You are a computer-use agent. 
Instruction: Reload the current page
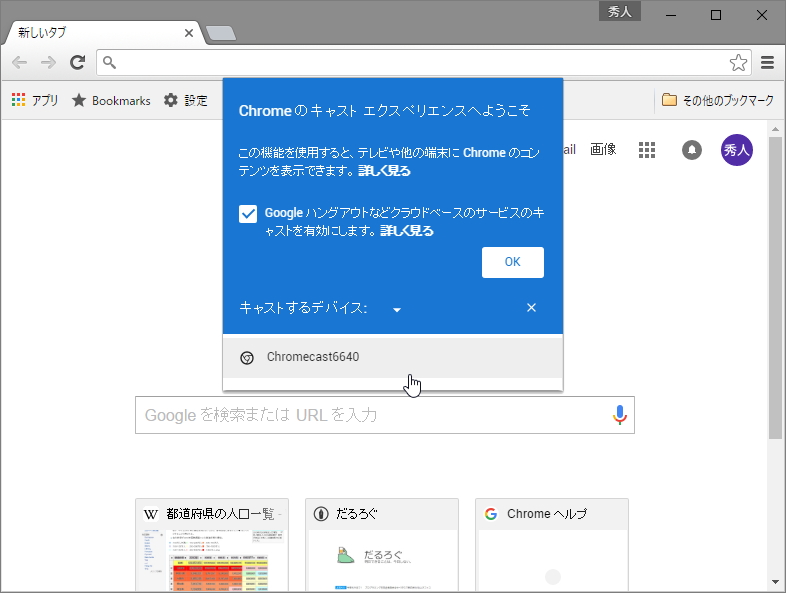coord(77,63)
